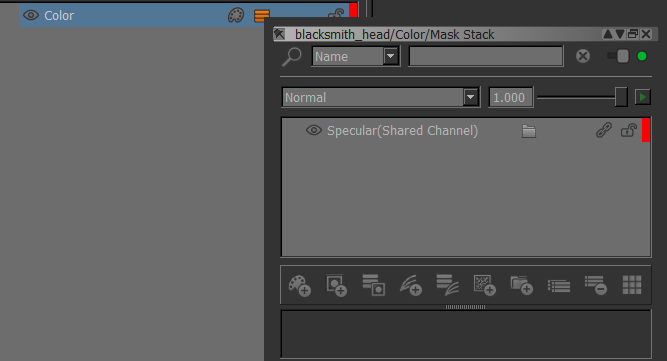Add a new procedural layer

[x=485, y=285]
